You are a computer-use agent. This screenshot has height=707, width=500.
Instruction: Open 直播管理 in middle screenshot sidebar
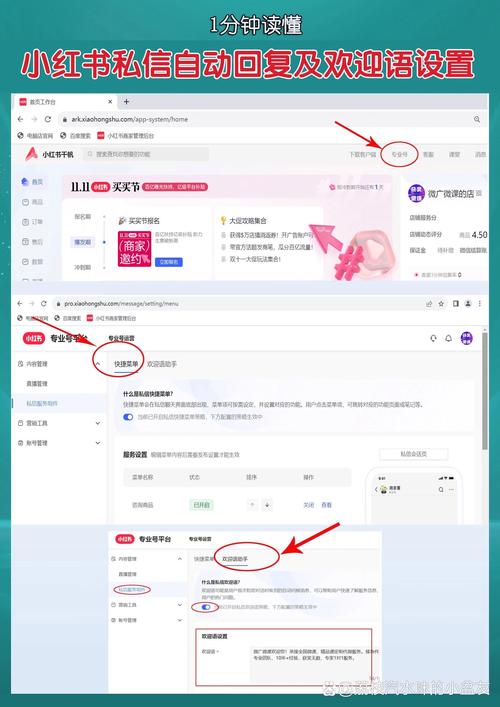(x=37, y=384)
